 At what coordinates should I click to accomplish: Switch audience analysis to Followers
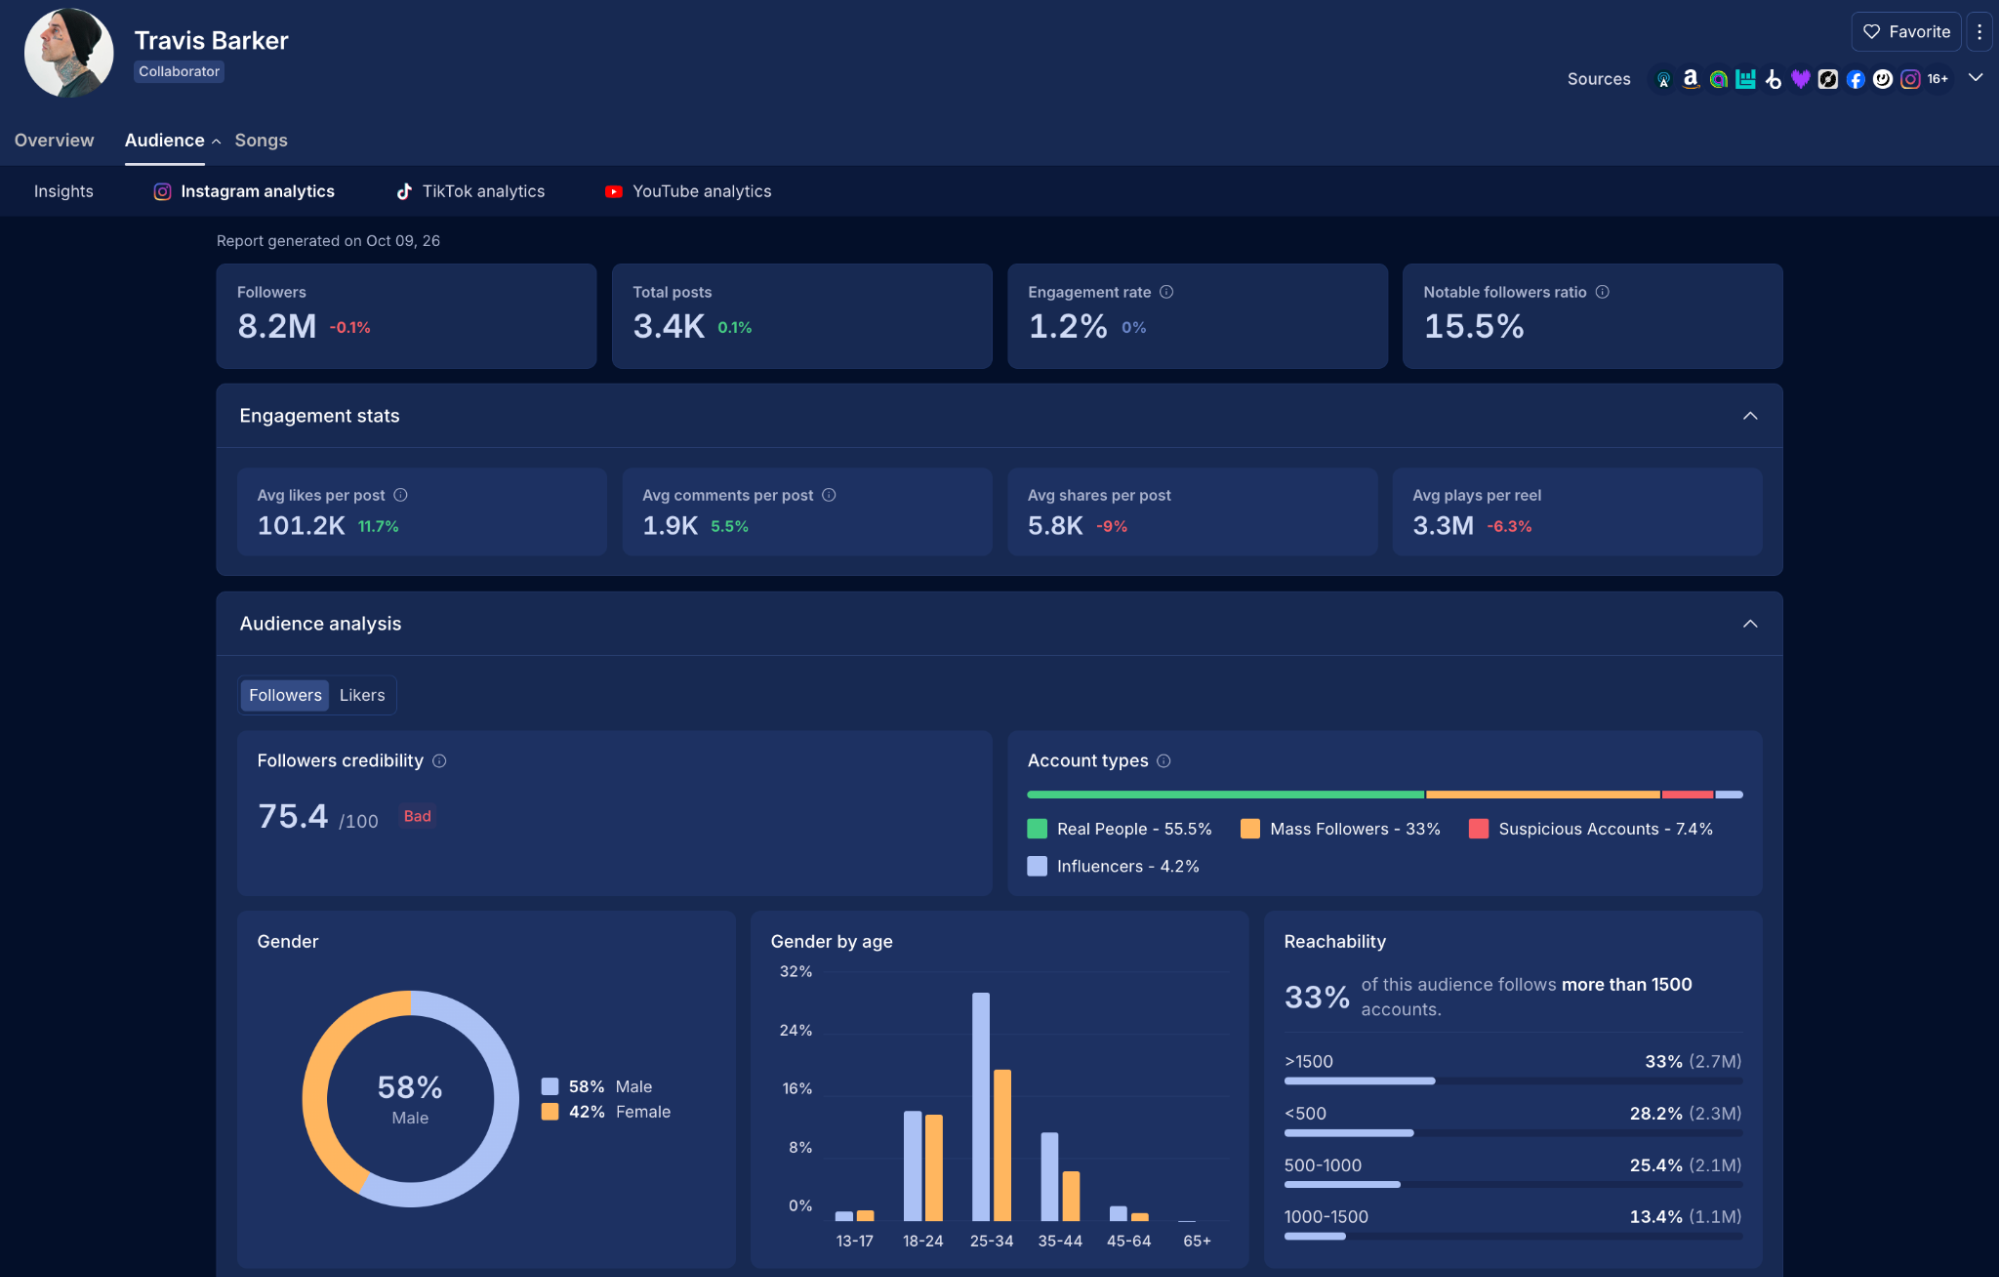285,695
